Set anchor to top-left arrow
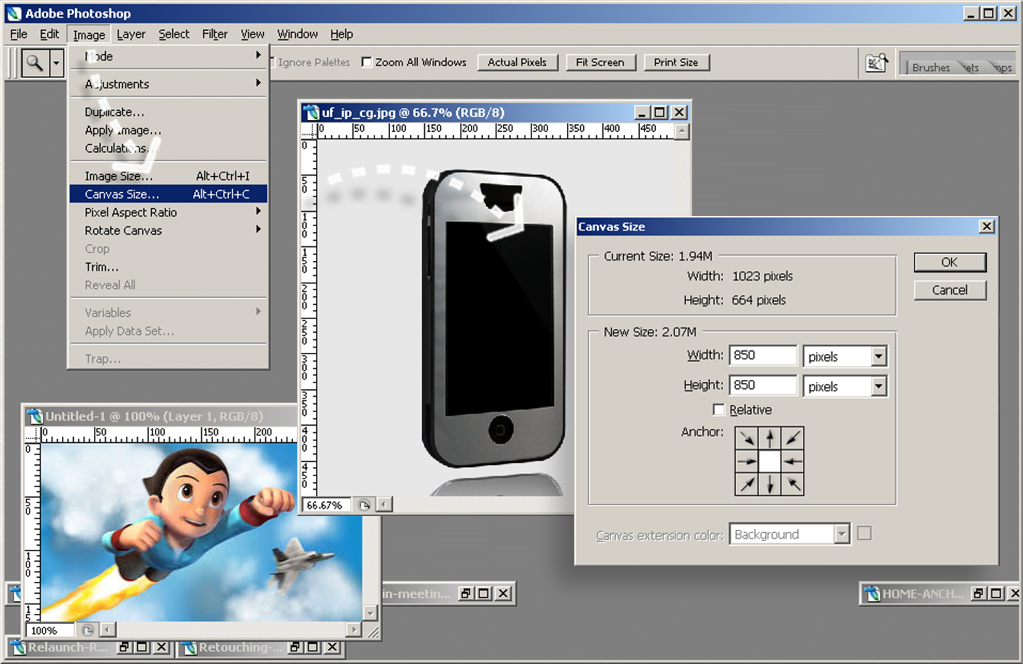Viewport: 1023px width, 664px height. pyautogui.click(x=747, y=438)
